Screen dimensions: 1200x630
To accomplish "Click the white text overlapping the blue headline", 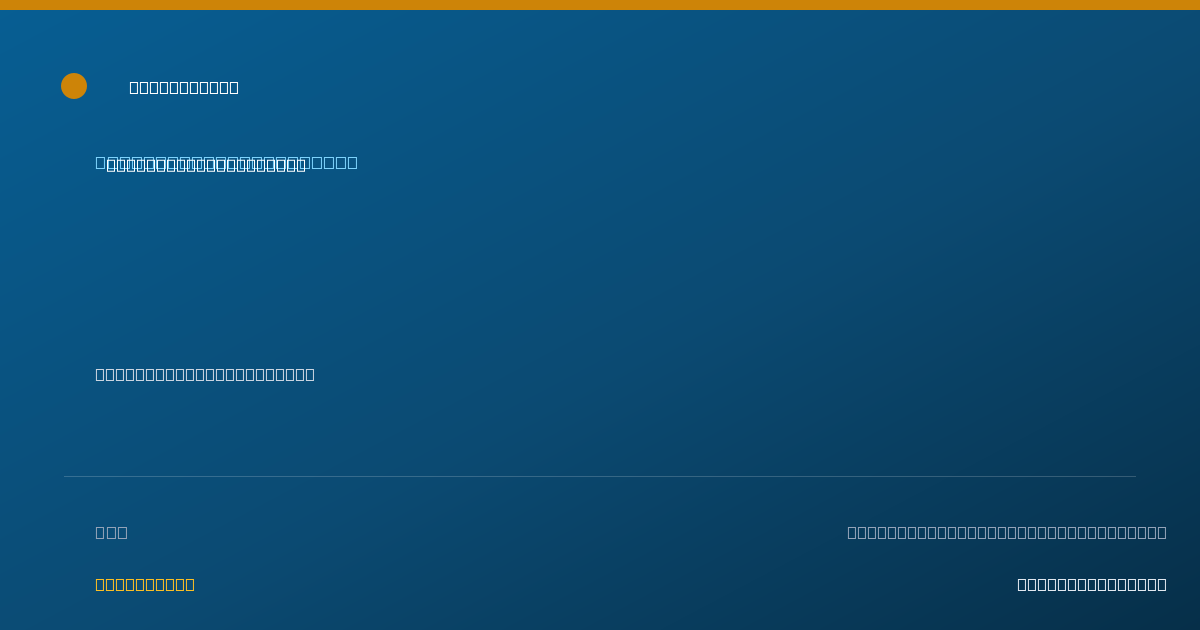I will (x=206, y=166).
